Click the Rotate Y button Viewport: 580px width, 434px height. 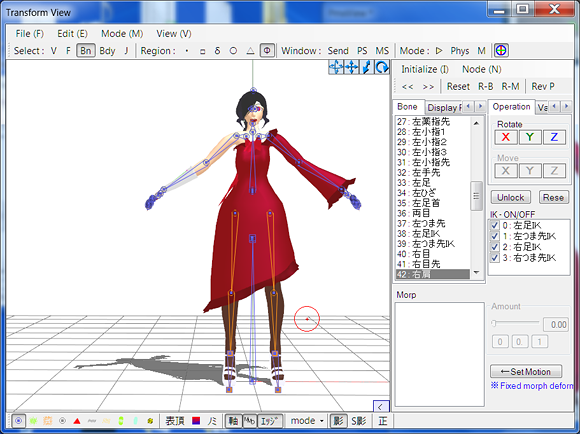530,137
